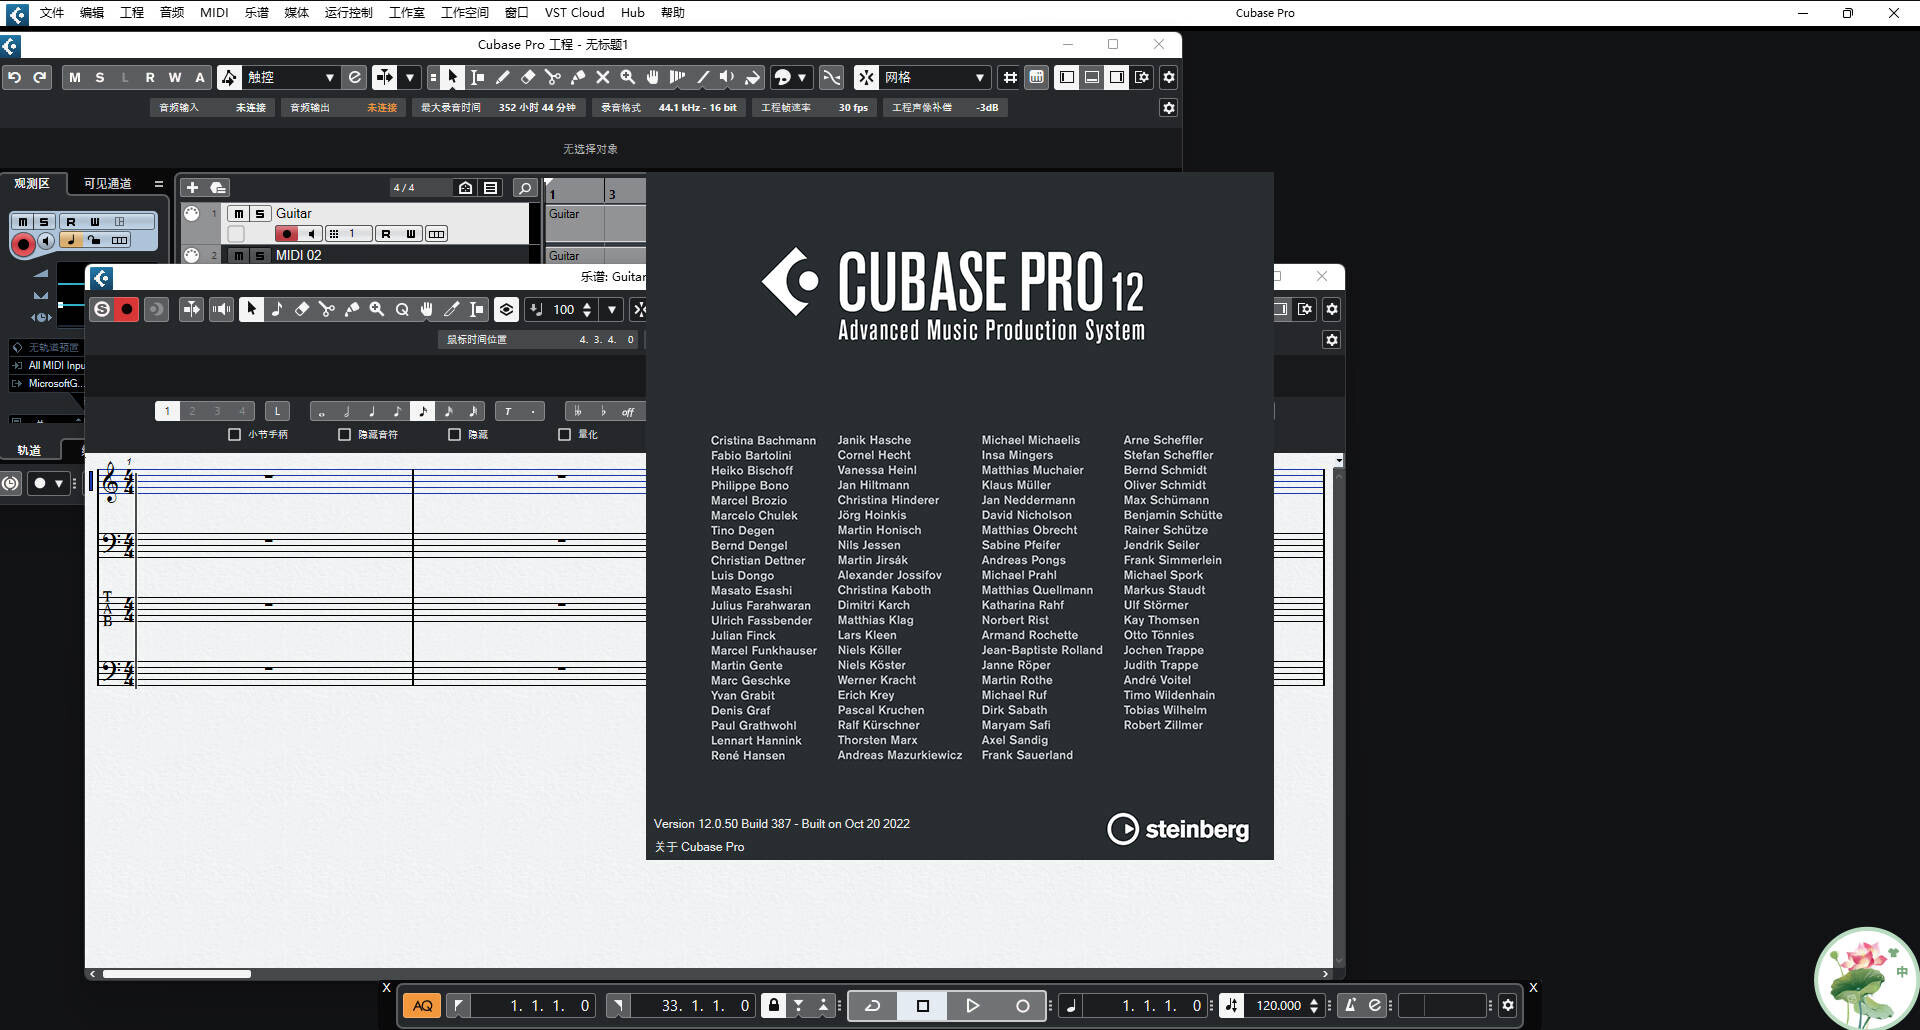The height and width of the screenshot is (1030, 1920).
Task: Click the Undo arrow in project toolbar
Action: pos(15,77)
